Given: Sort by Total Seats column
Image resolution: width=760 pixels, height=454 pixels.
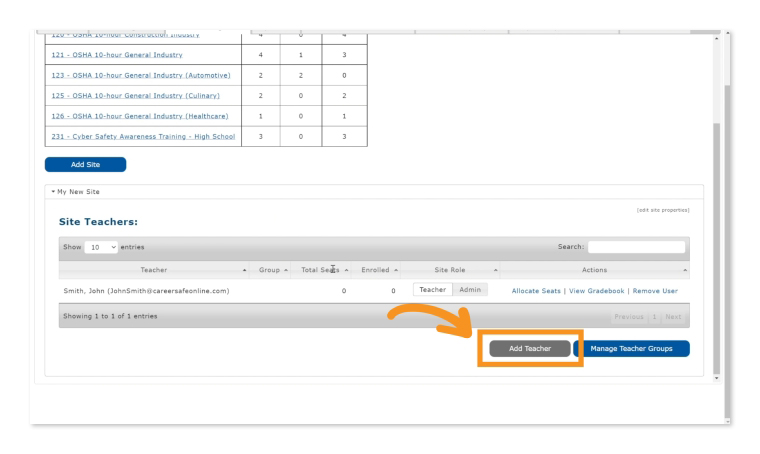Looking at the screenshot, I should tap(320, 270).
